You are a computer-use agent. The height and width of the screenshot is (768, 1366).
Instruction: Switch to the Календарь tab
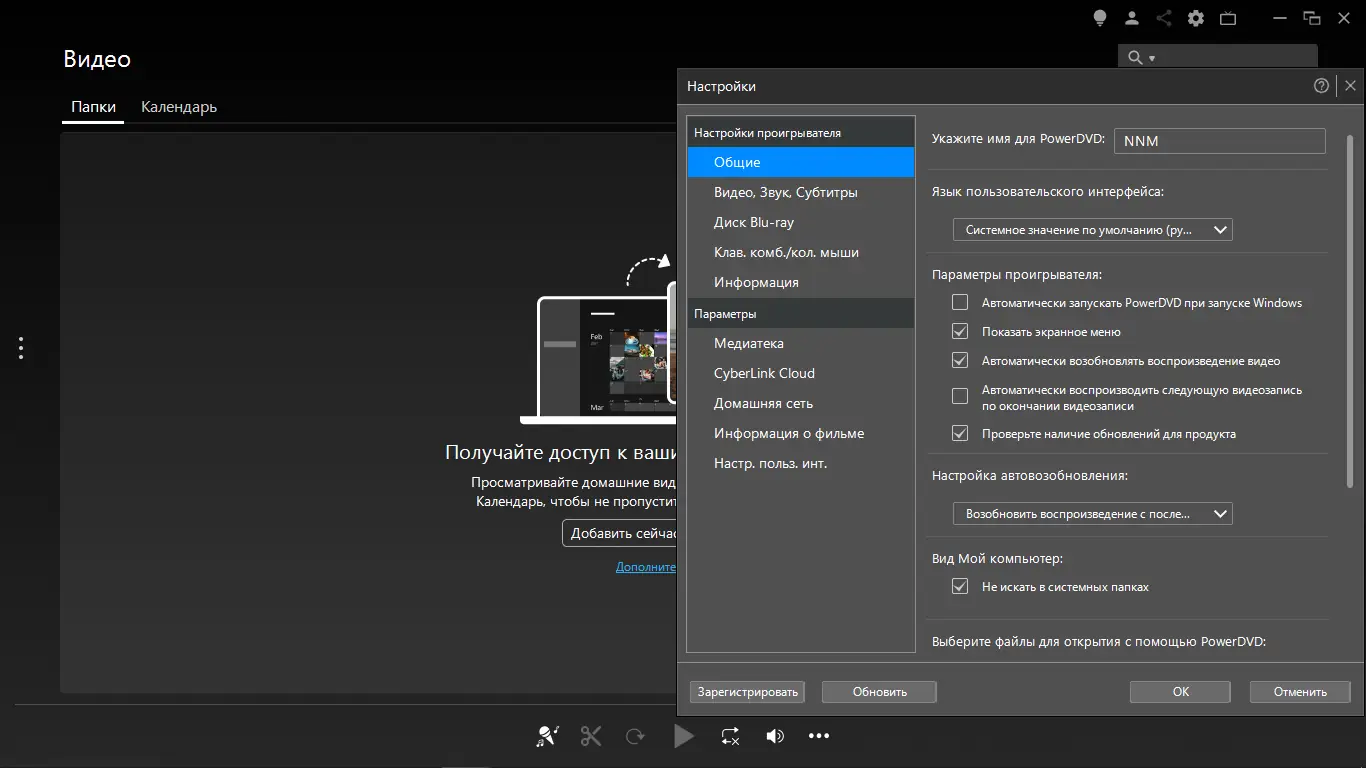[179, 107]
